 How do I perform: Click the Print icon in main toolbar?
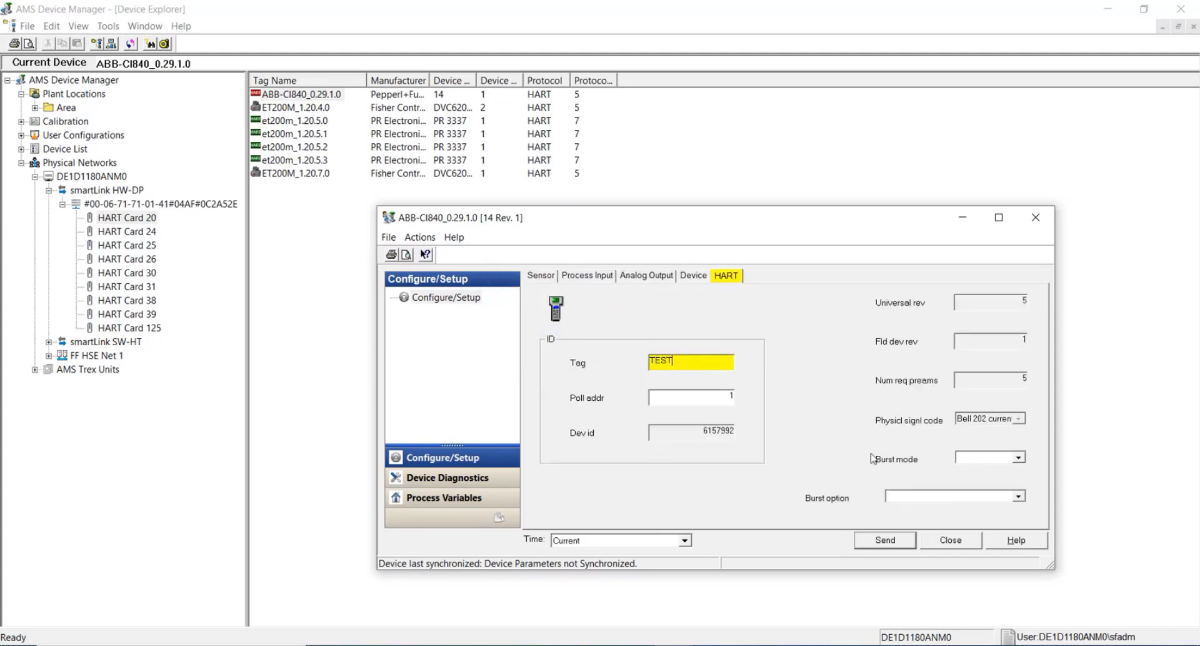coord(14,44)
